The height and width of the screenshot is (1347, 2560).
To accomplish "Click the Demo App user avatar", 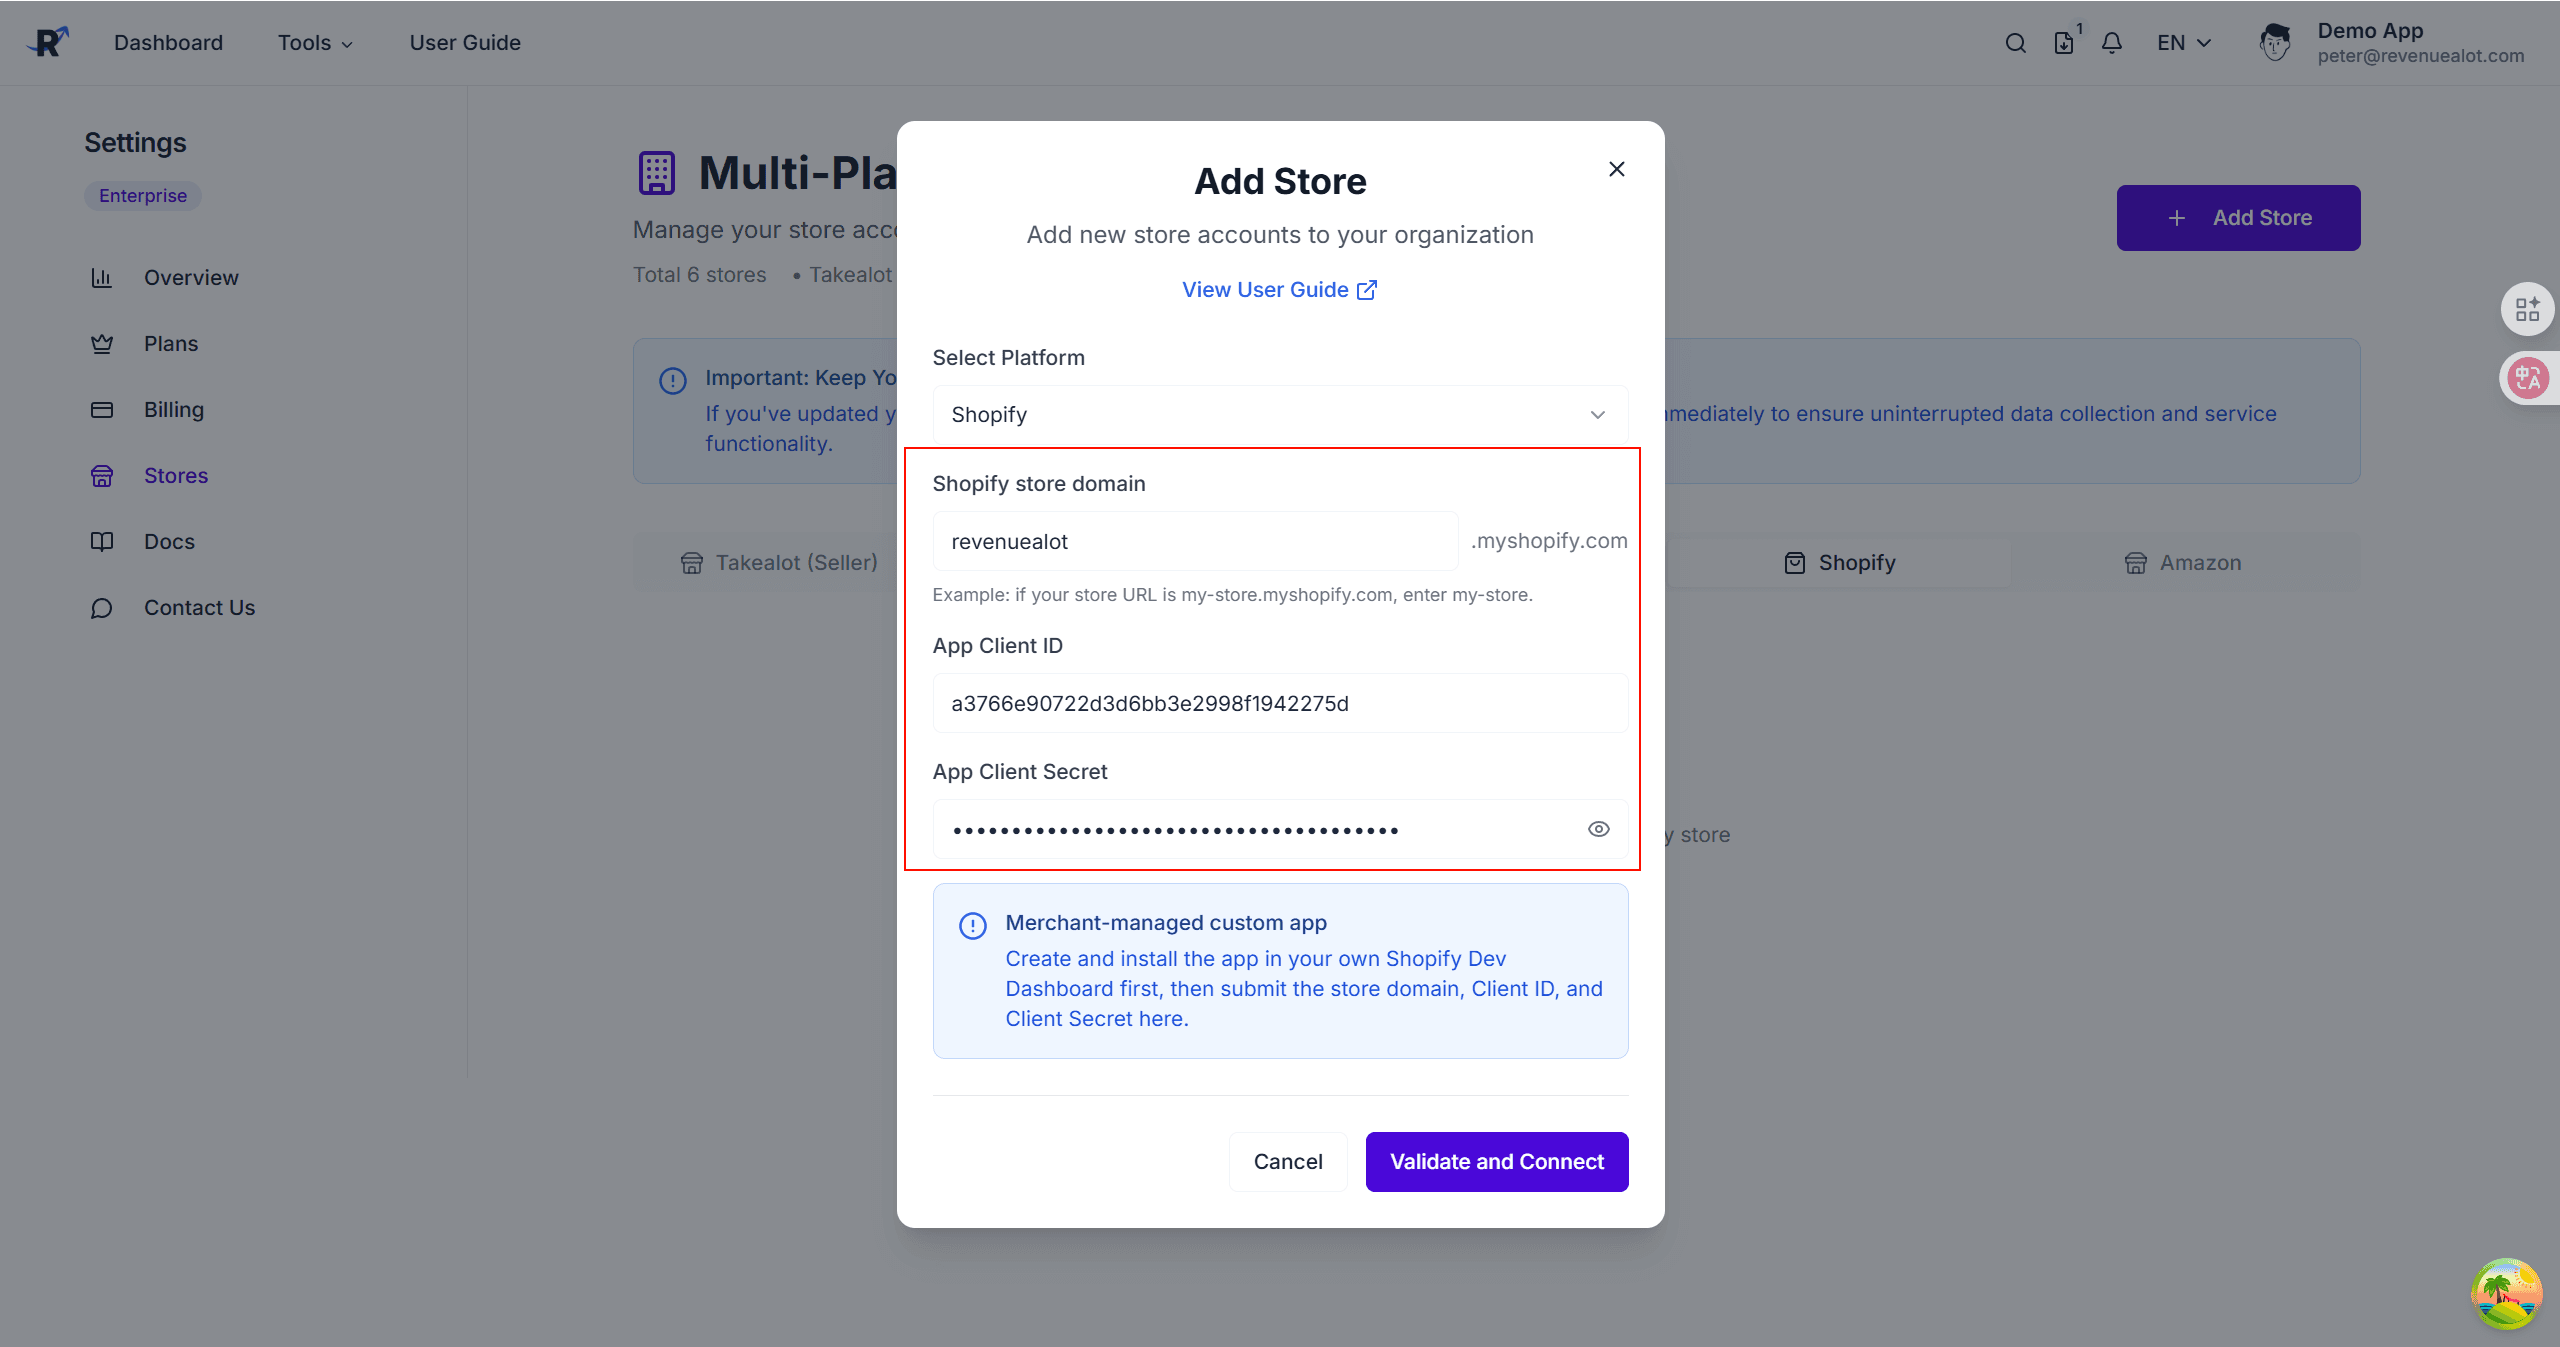I will pos(2277,42).
